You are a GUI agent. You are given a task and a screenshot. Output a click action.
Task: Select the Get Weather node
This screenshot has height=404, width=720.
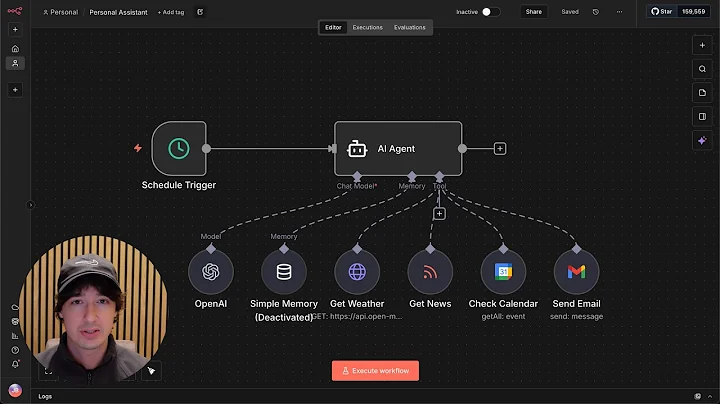click(x=357, y=272)
